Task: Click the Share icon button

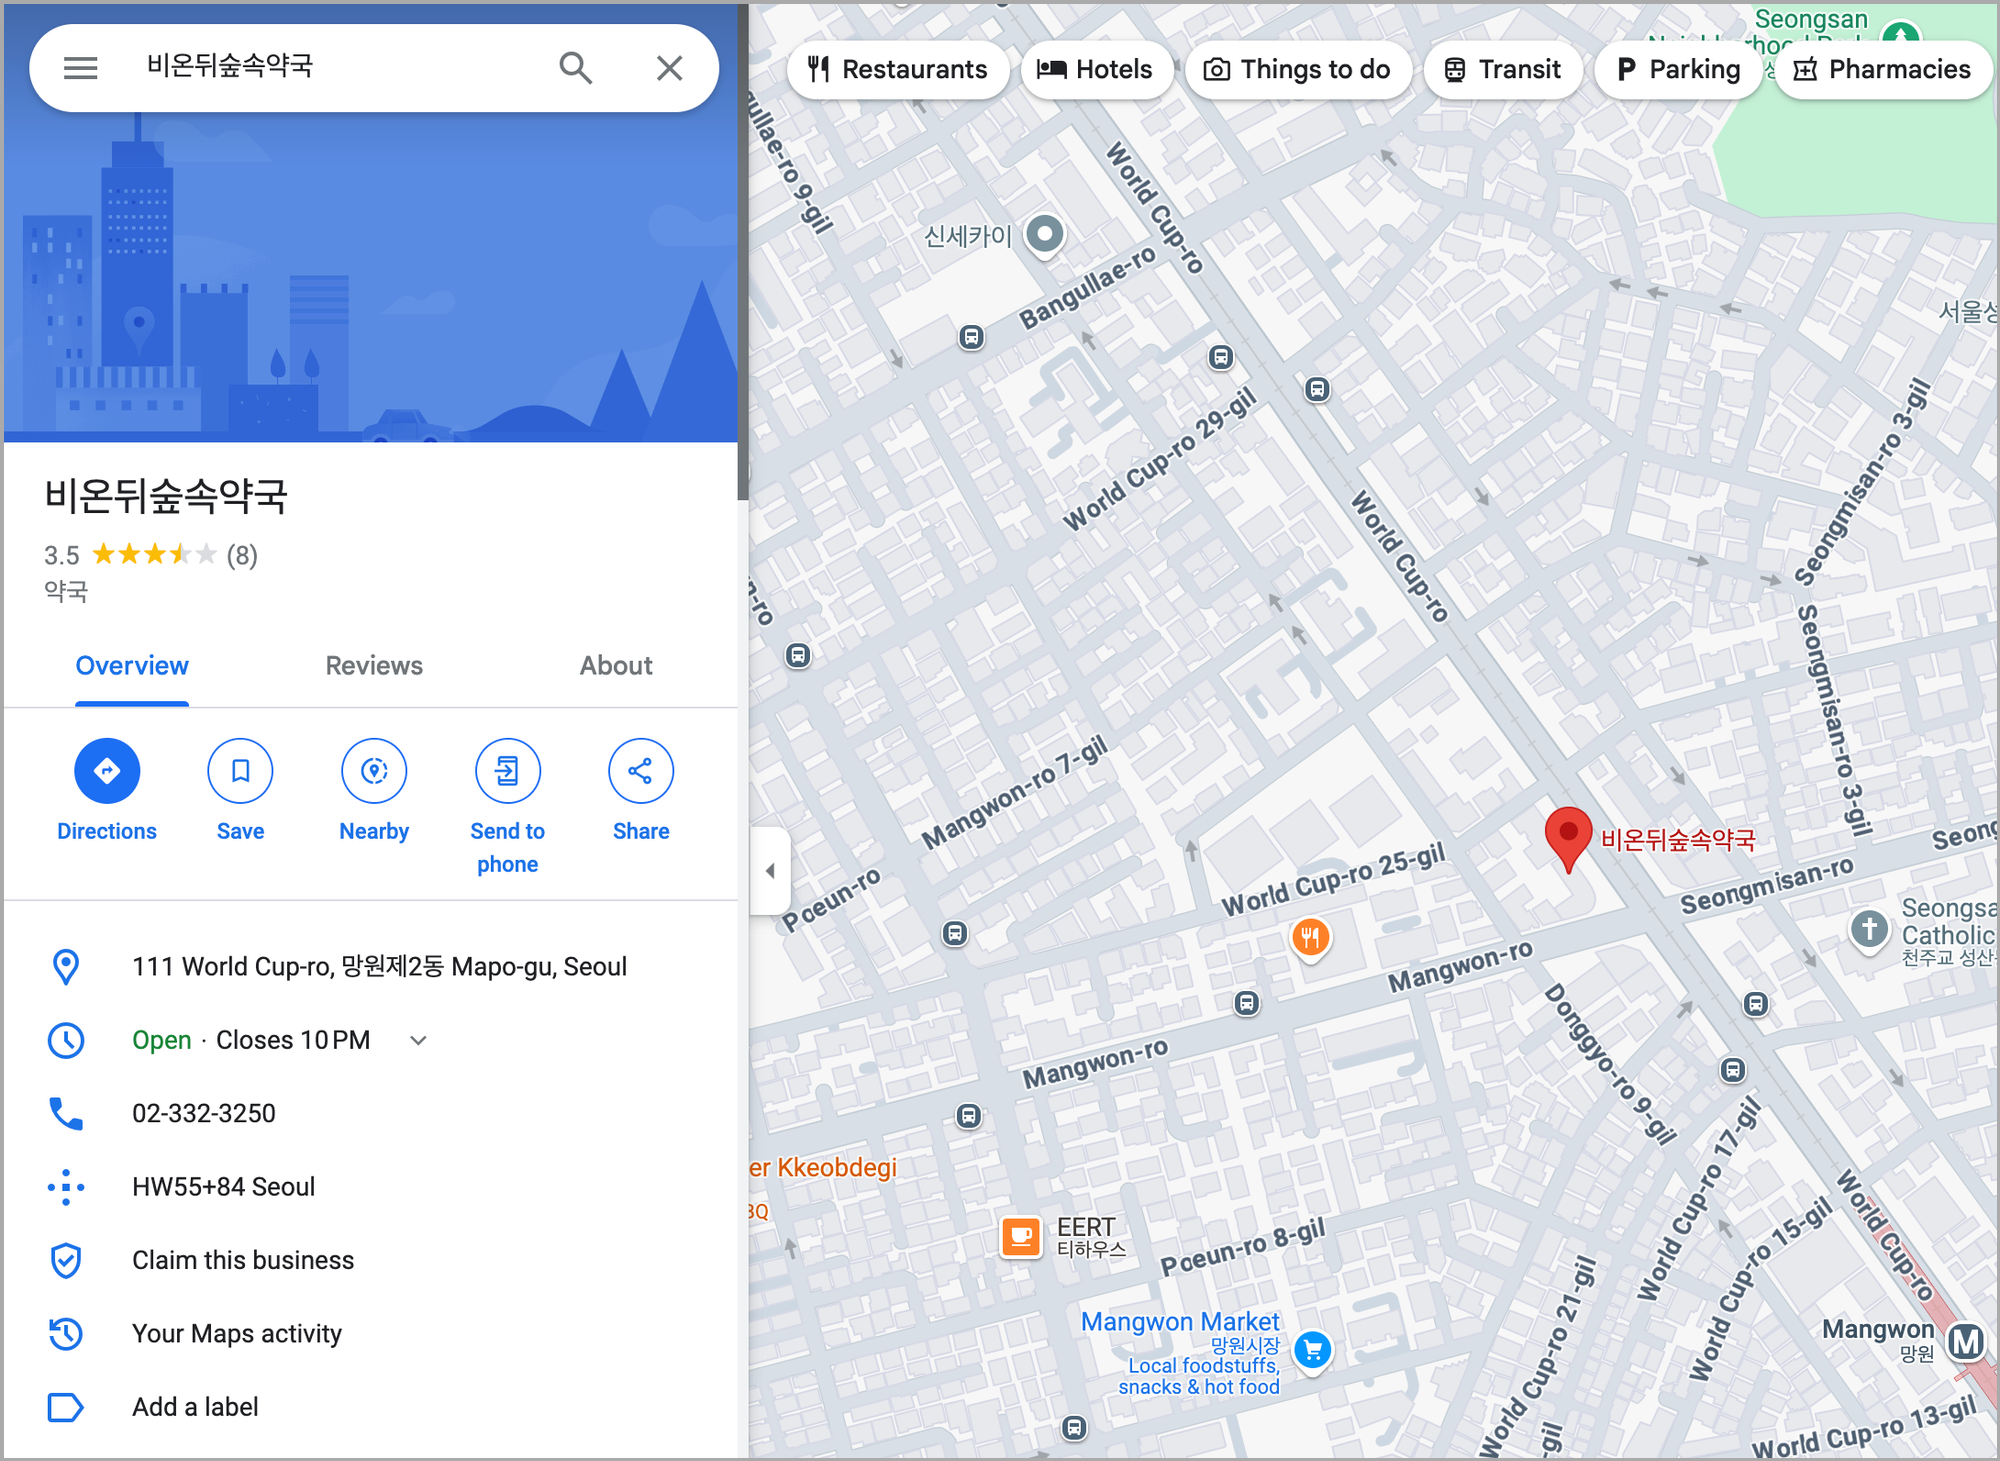Action: click(641, 771)
